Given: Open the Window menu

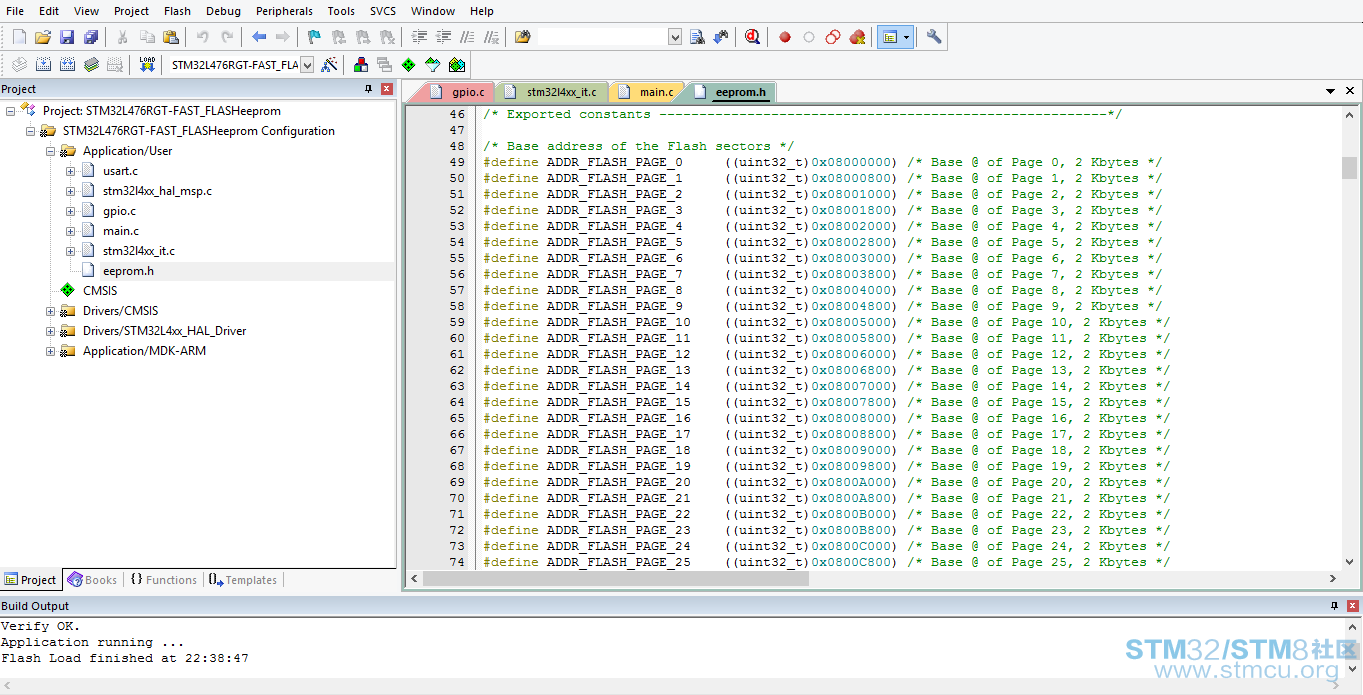Looking at the screenshot, I should click(x=433, y=11).
